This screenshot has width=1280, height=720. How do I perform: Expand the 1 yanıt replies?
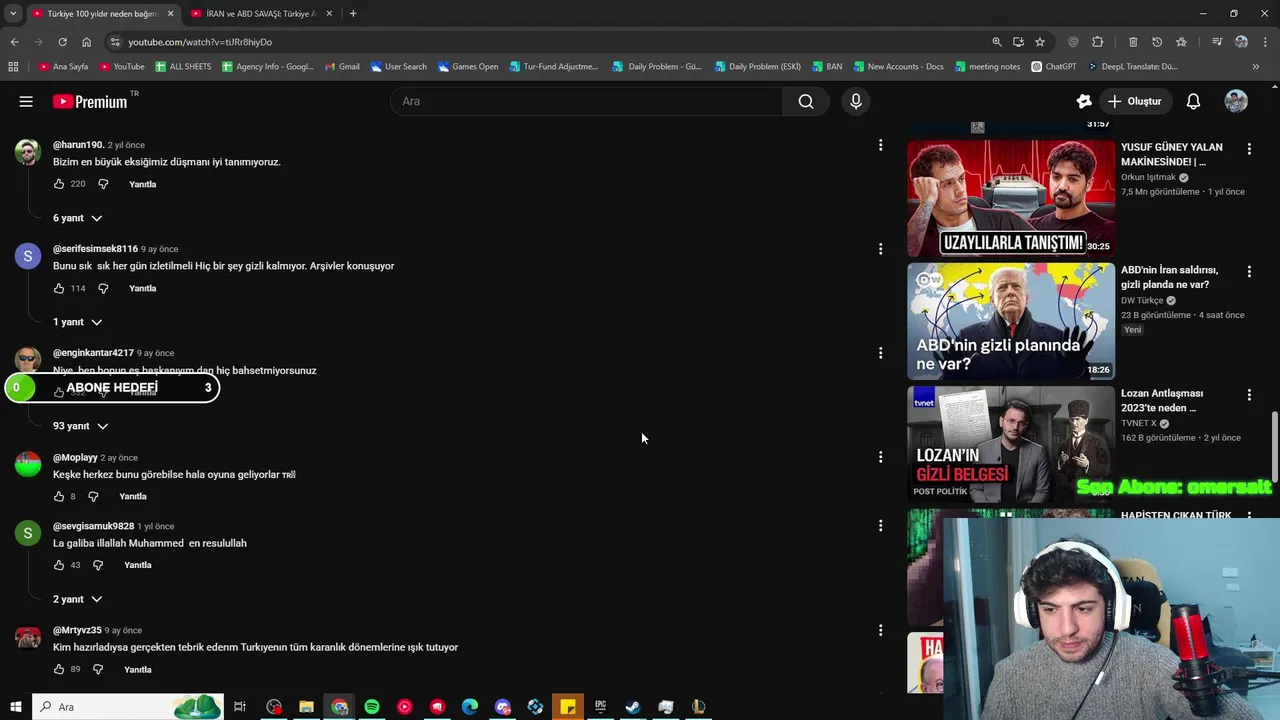tap(77, 322)
